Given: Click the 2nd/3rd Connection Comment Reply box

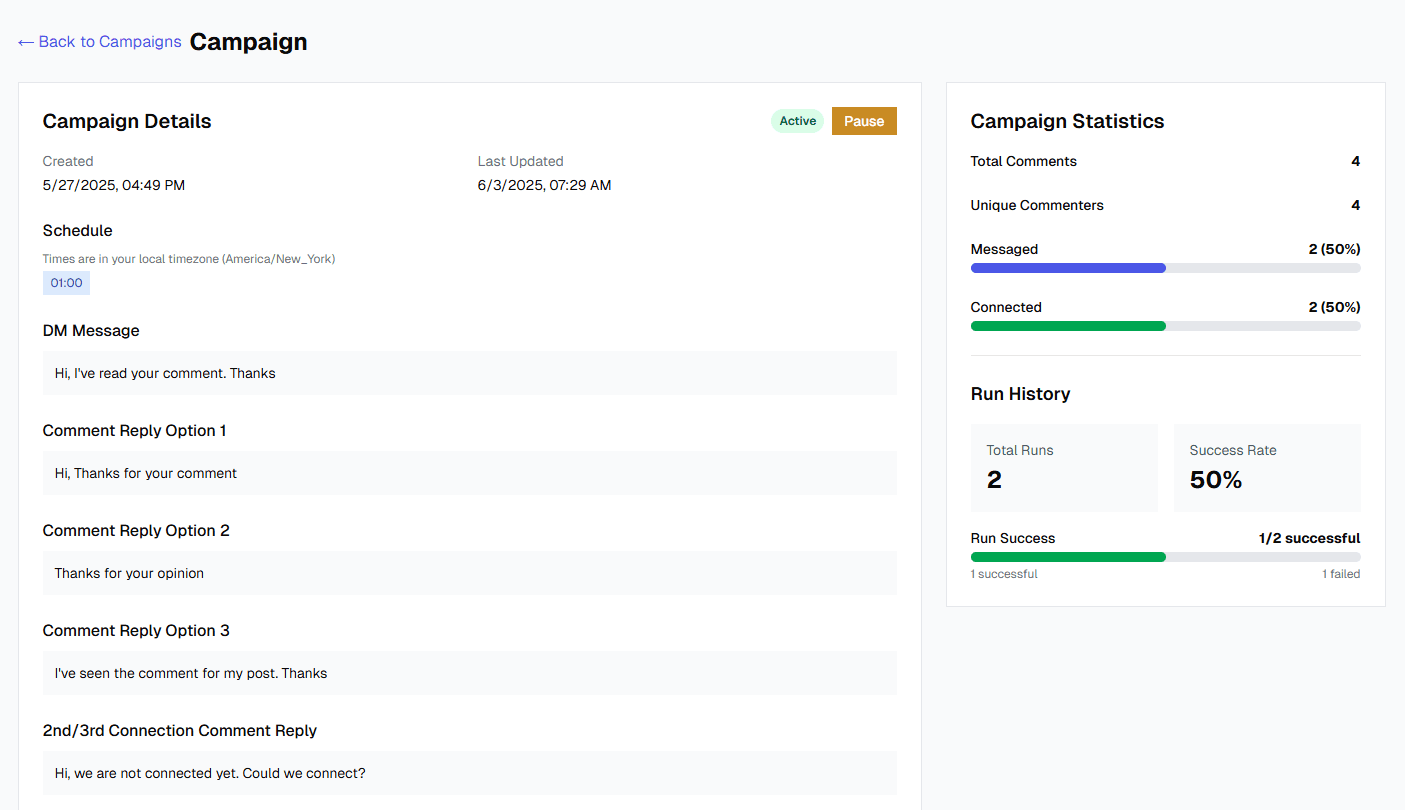Looking at the screenshot, I should click(469, 772).
